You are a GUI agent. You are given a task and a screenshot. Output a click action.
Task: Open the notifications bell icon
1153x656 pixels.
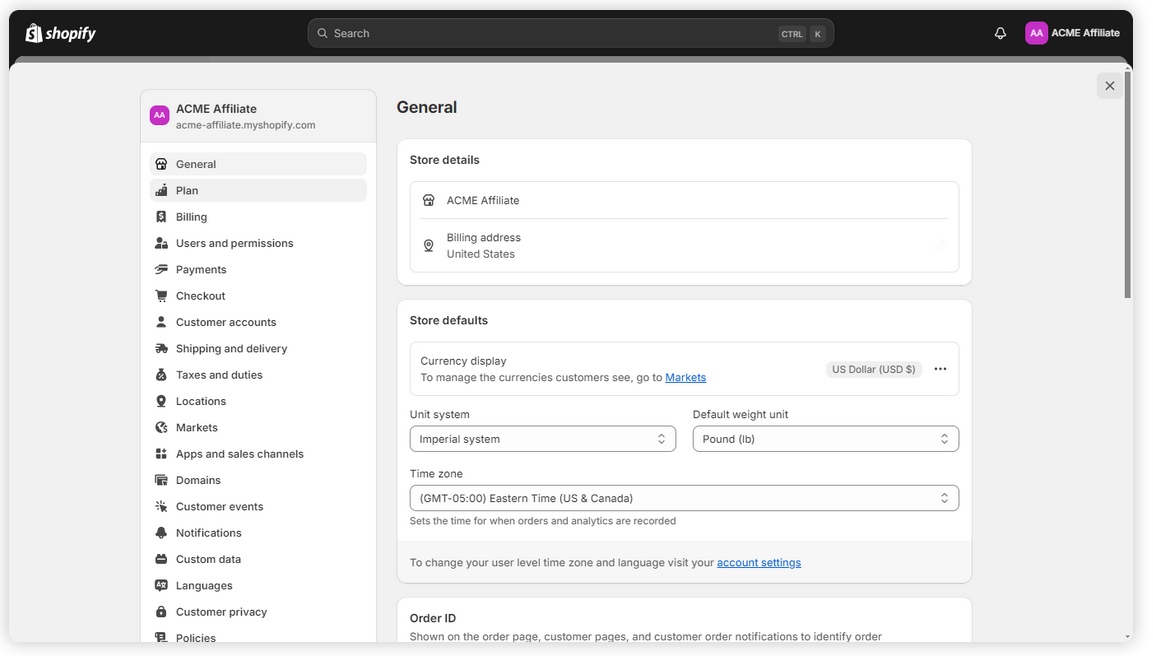tap(1000, 33)
